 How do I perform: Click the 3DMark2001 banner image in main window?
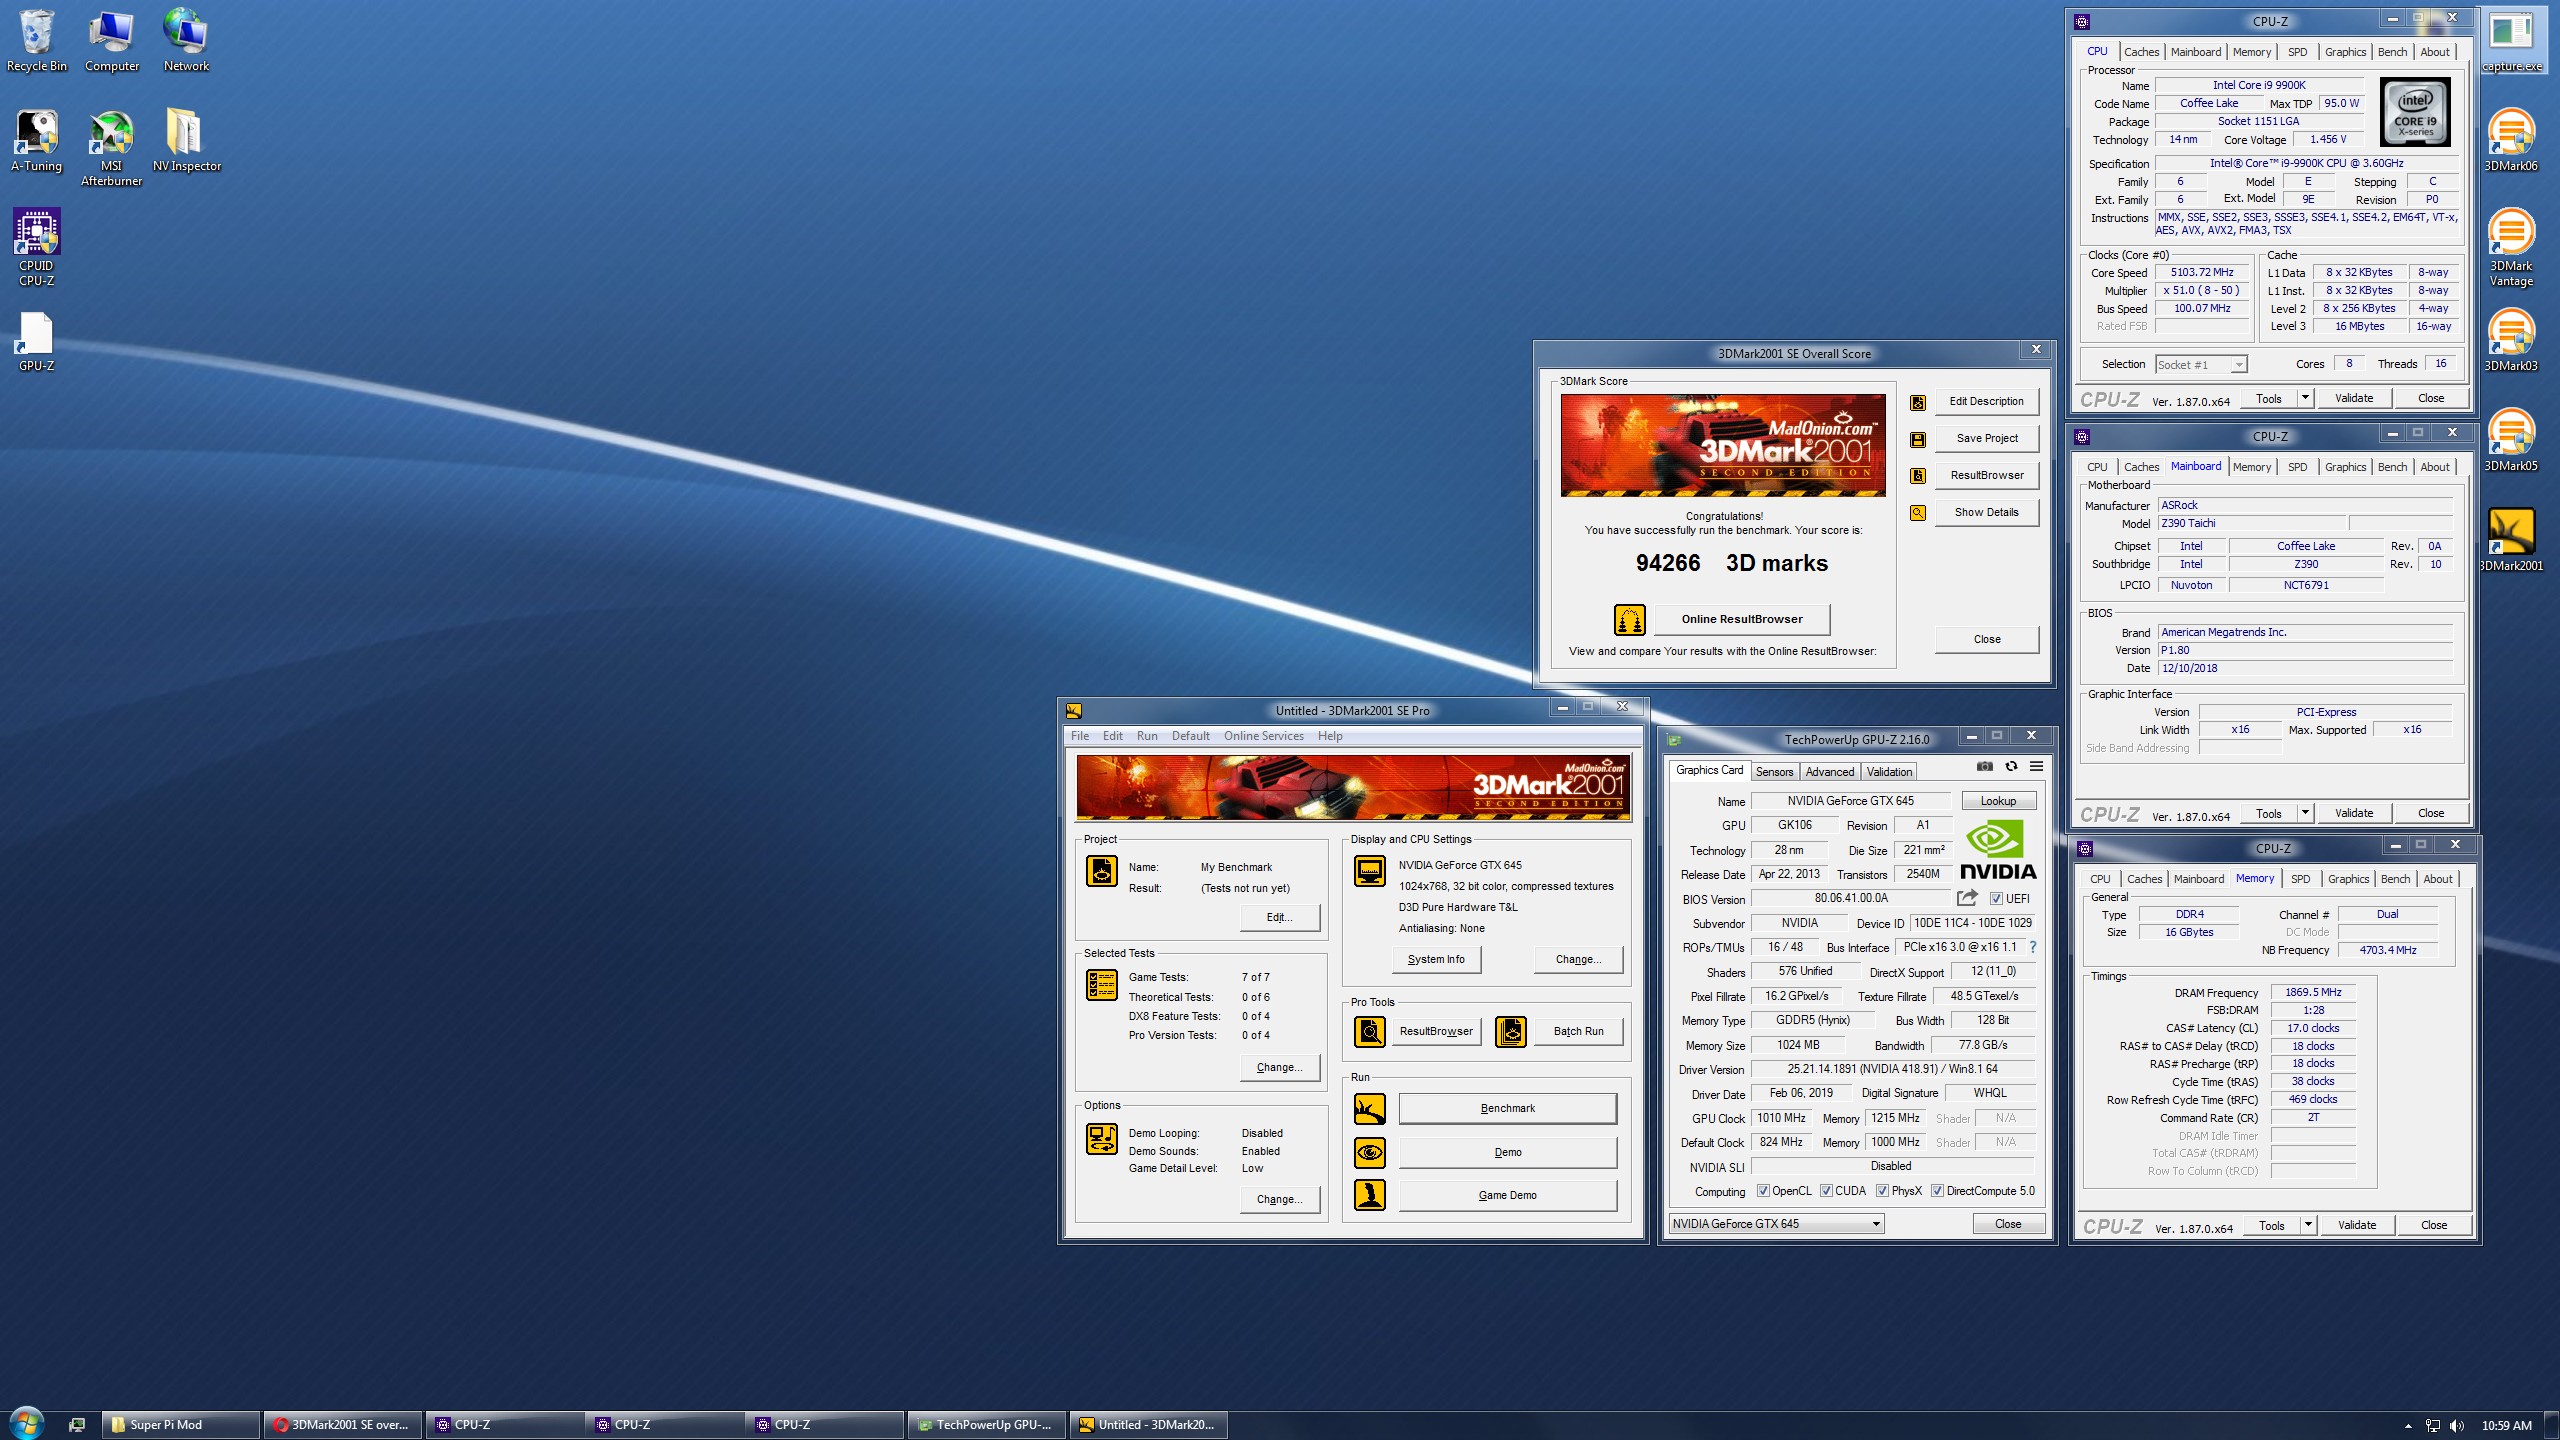(1354, 788)
